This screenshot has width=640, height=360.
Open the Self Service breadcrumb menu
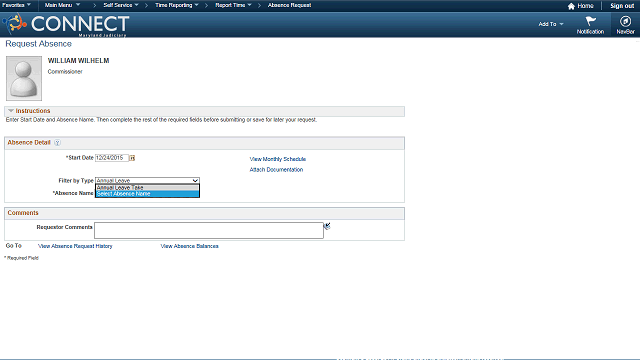click(121, 5)
